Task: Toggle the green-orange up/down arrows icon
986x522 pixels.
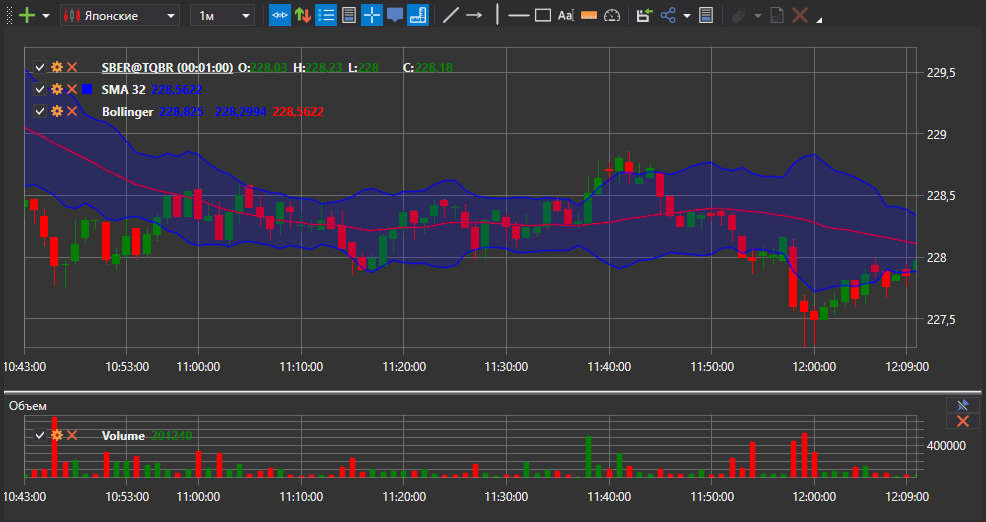Action: pyautogui.click(x=303, y=15)
